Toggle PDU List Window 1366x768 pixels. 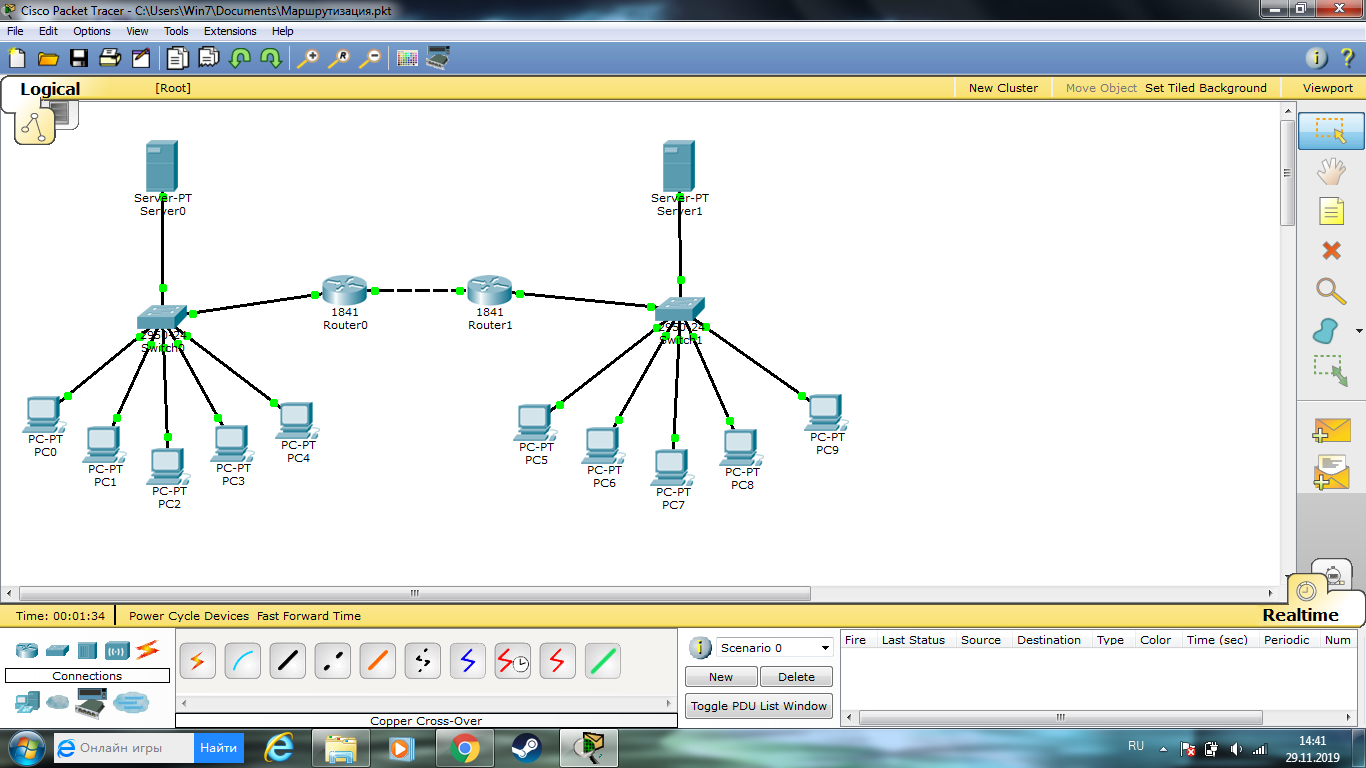[760, 706]
